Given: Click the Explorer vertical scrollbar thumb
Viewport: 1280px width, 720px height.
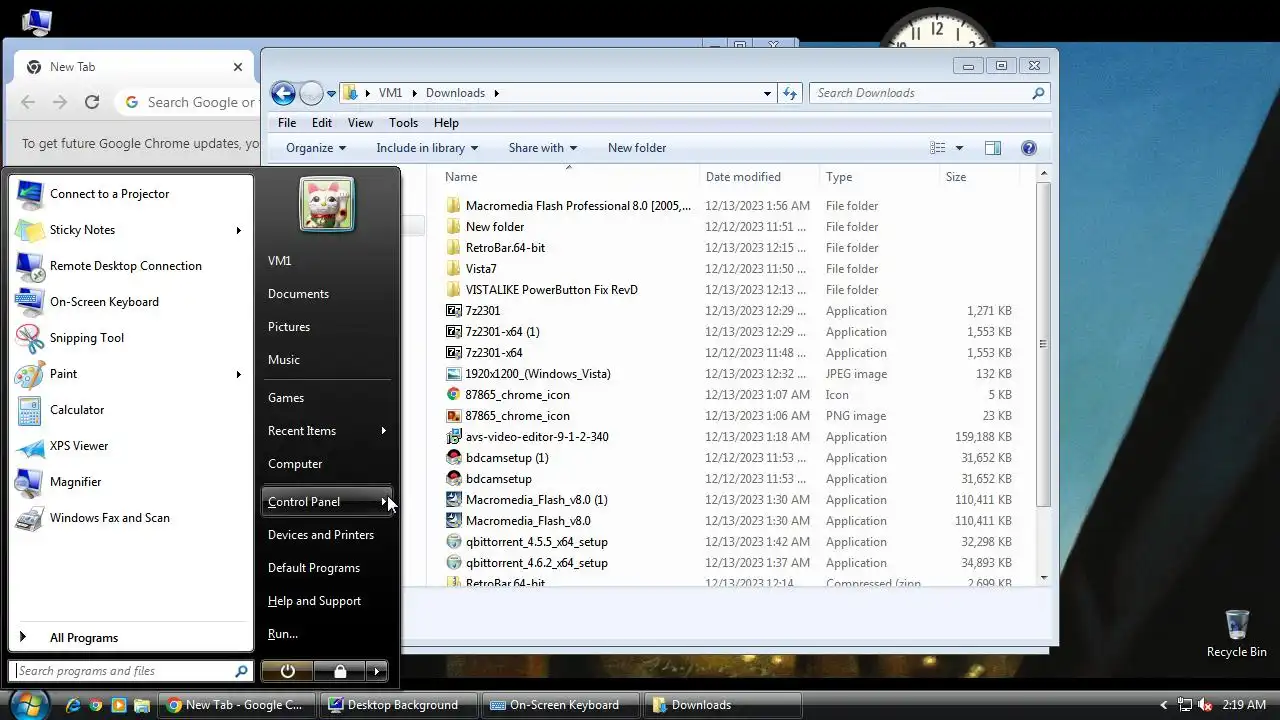Looking at the screenshot, I should (1044, 345).
